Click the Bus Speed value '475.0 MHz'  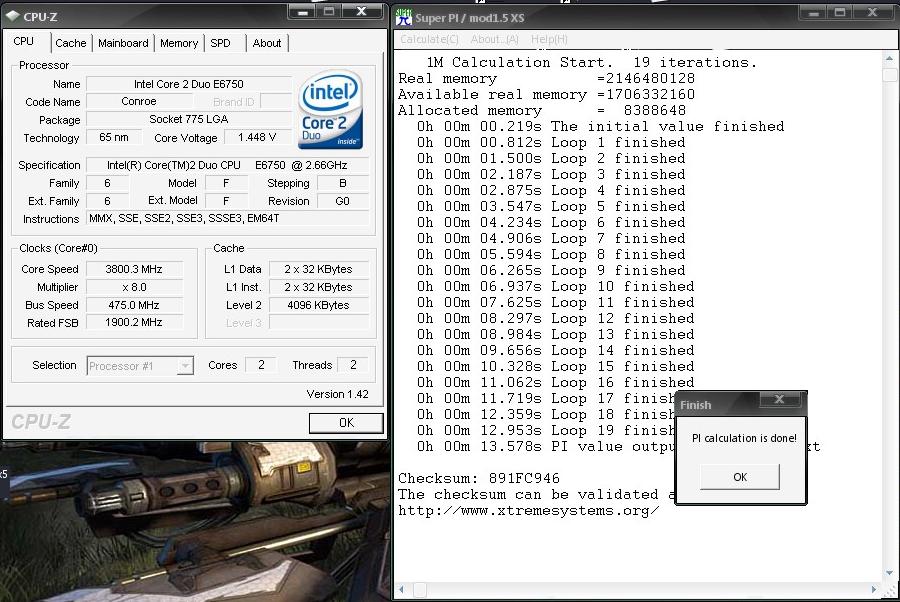tap(134, 305)
